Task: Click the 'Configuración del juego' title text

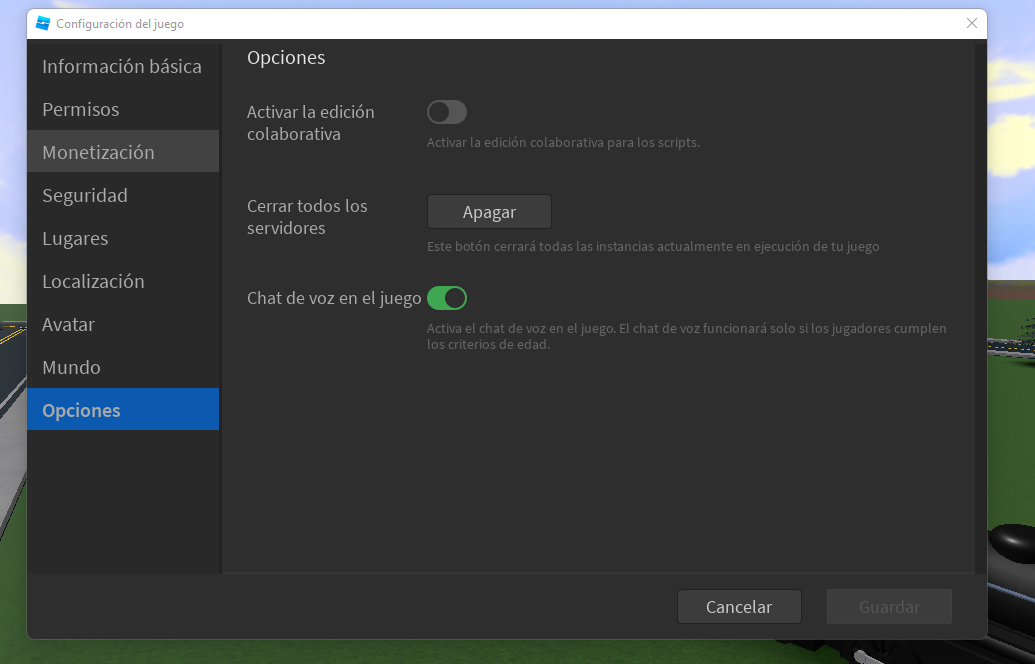Action: pos(120,24)
